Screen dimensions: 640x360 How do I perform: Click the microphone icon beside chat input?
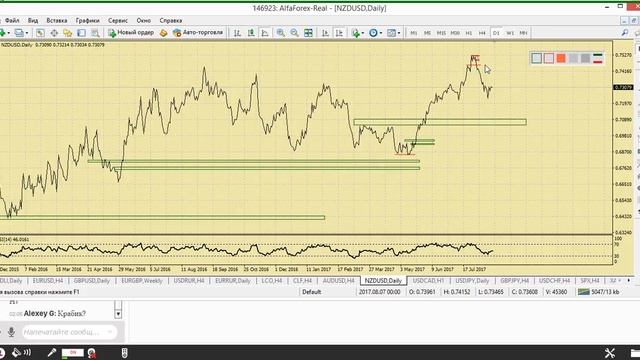point(11,332)
